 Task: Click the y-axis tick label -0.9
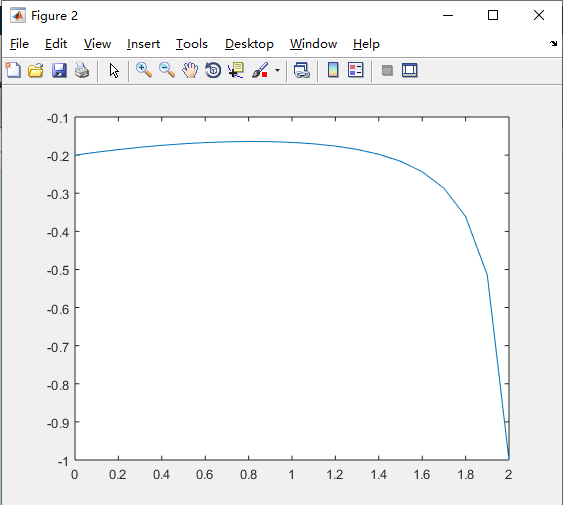[58, 423]
